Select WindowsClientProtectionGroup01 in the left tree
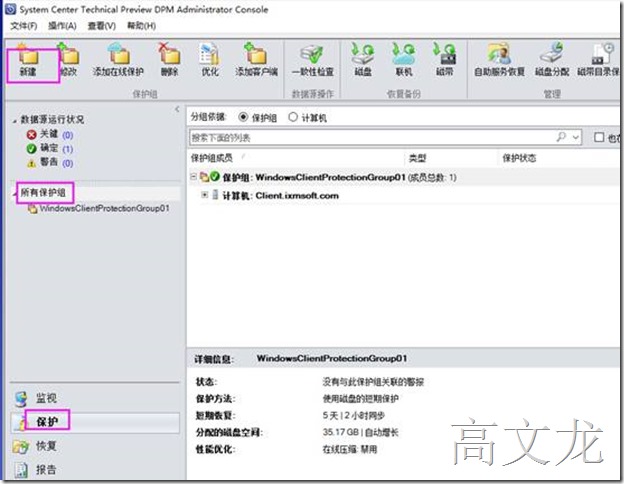This screenshot has width=624, height=484. pyautogui.click(x=104, y=208)
